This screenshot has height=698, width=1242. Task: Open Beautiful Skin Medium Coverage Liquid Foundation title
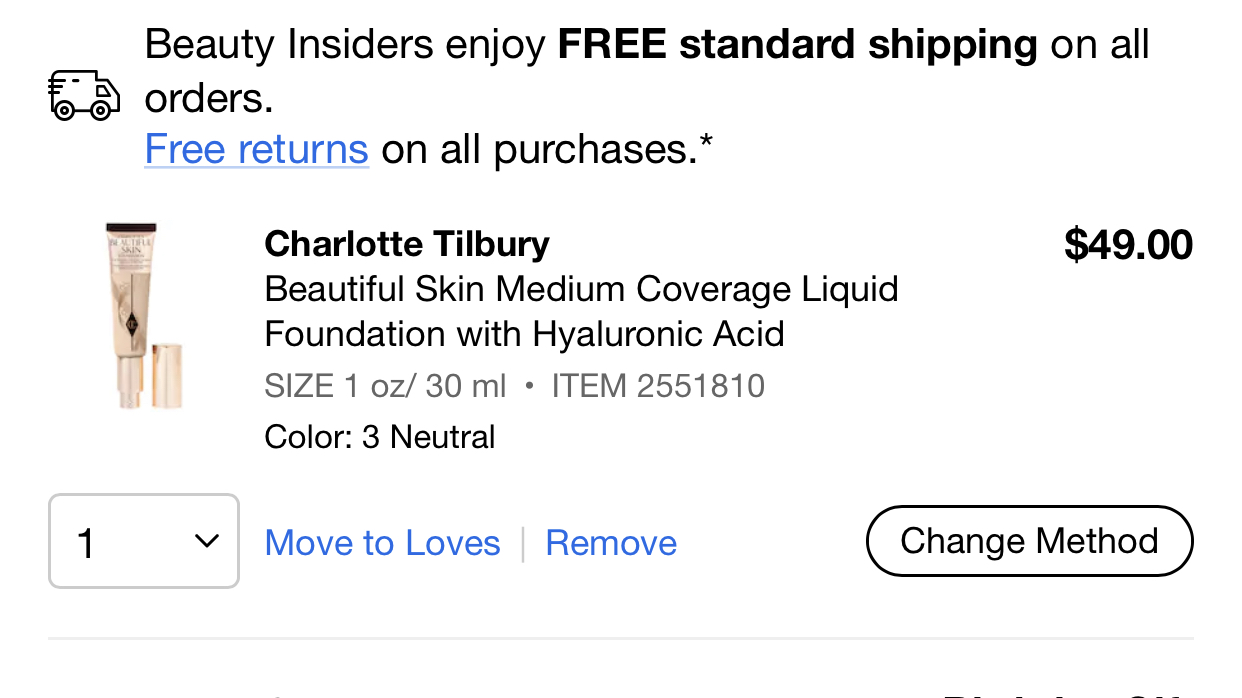point(581,311)
